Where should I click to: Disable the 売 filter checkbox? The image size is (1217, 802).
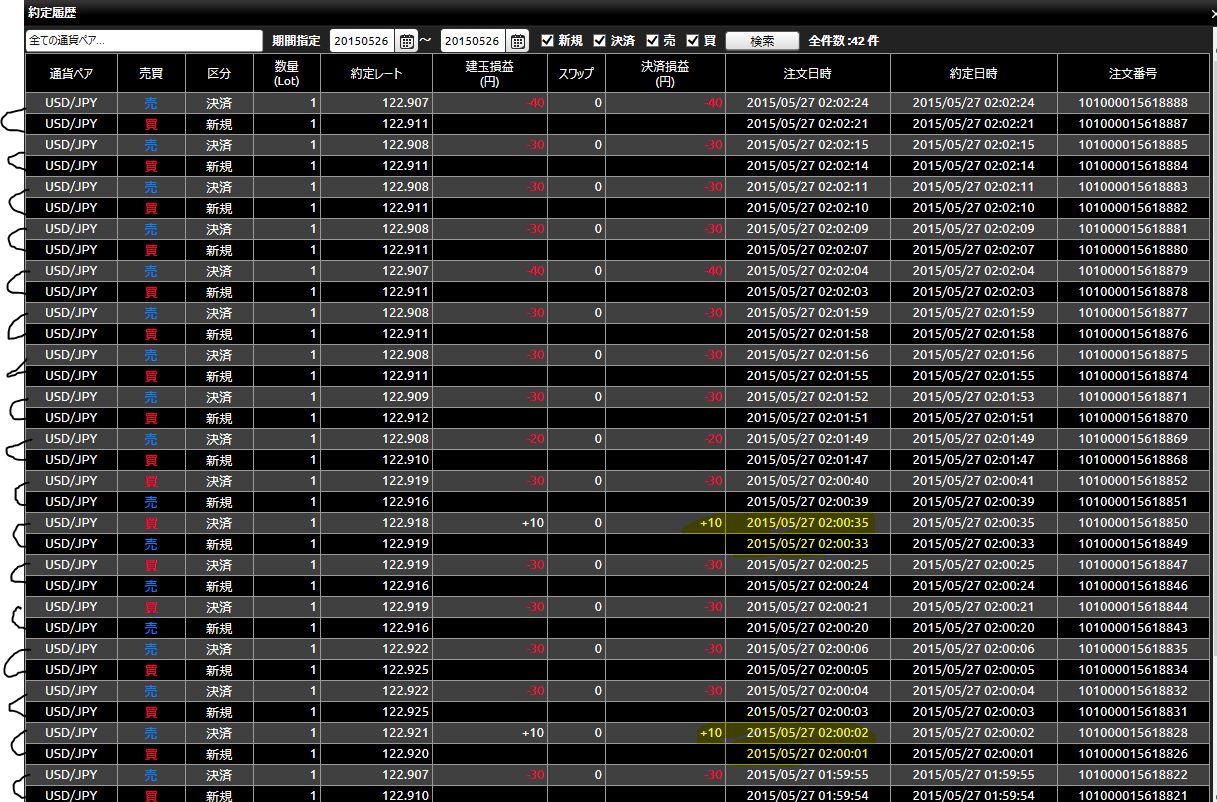point(653,41)
